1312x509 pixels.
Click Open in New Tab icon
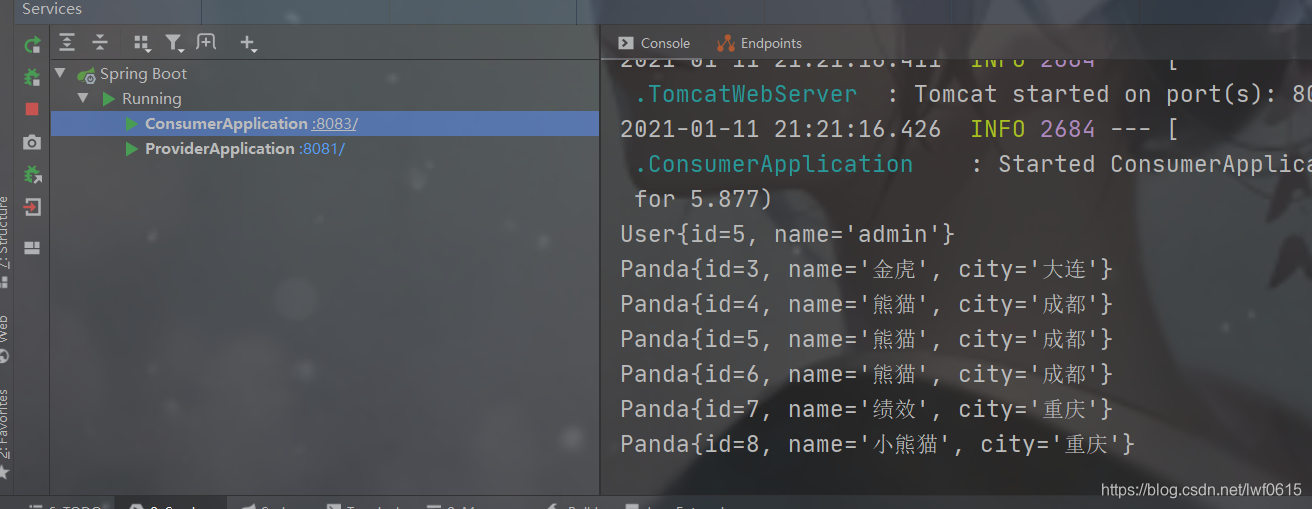pyautogui.click(x=206, y=42)
